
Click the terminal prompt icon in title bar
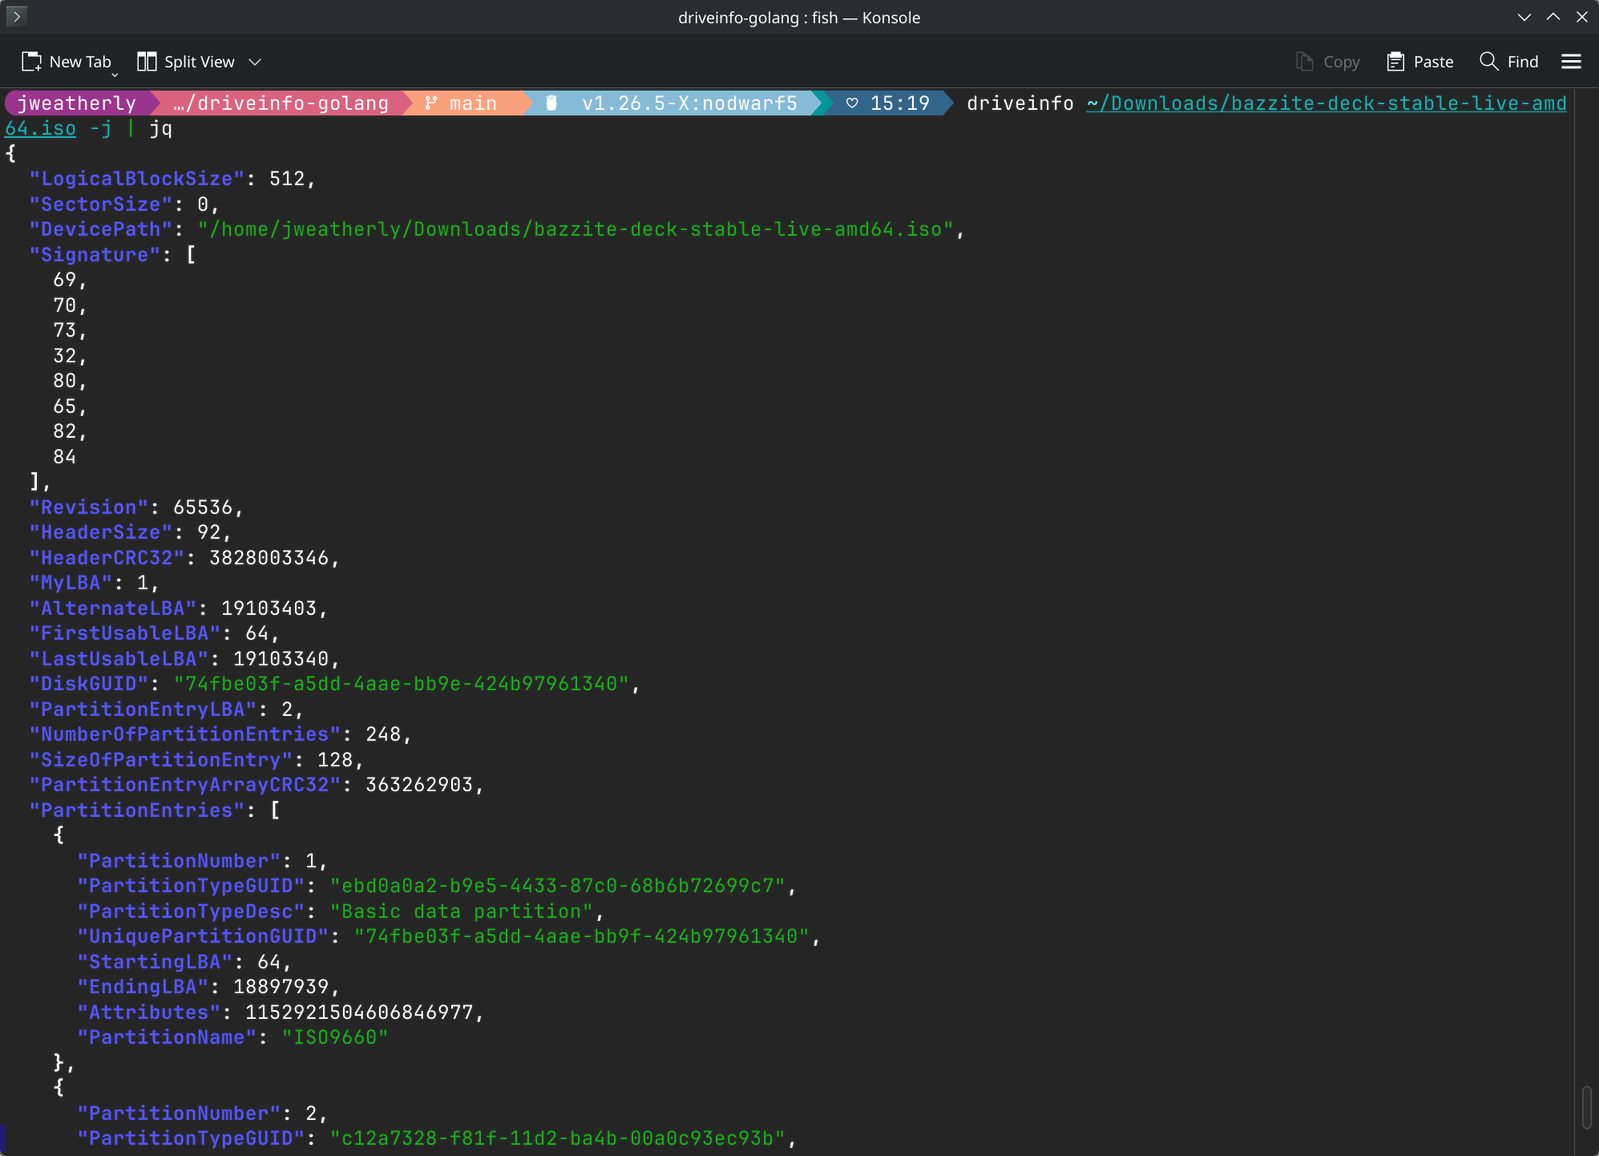16,17
